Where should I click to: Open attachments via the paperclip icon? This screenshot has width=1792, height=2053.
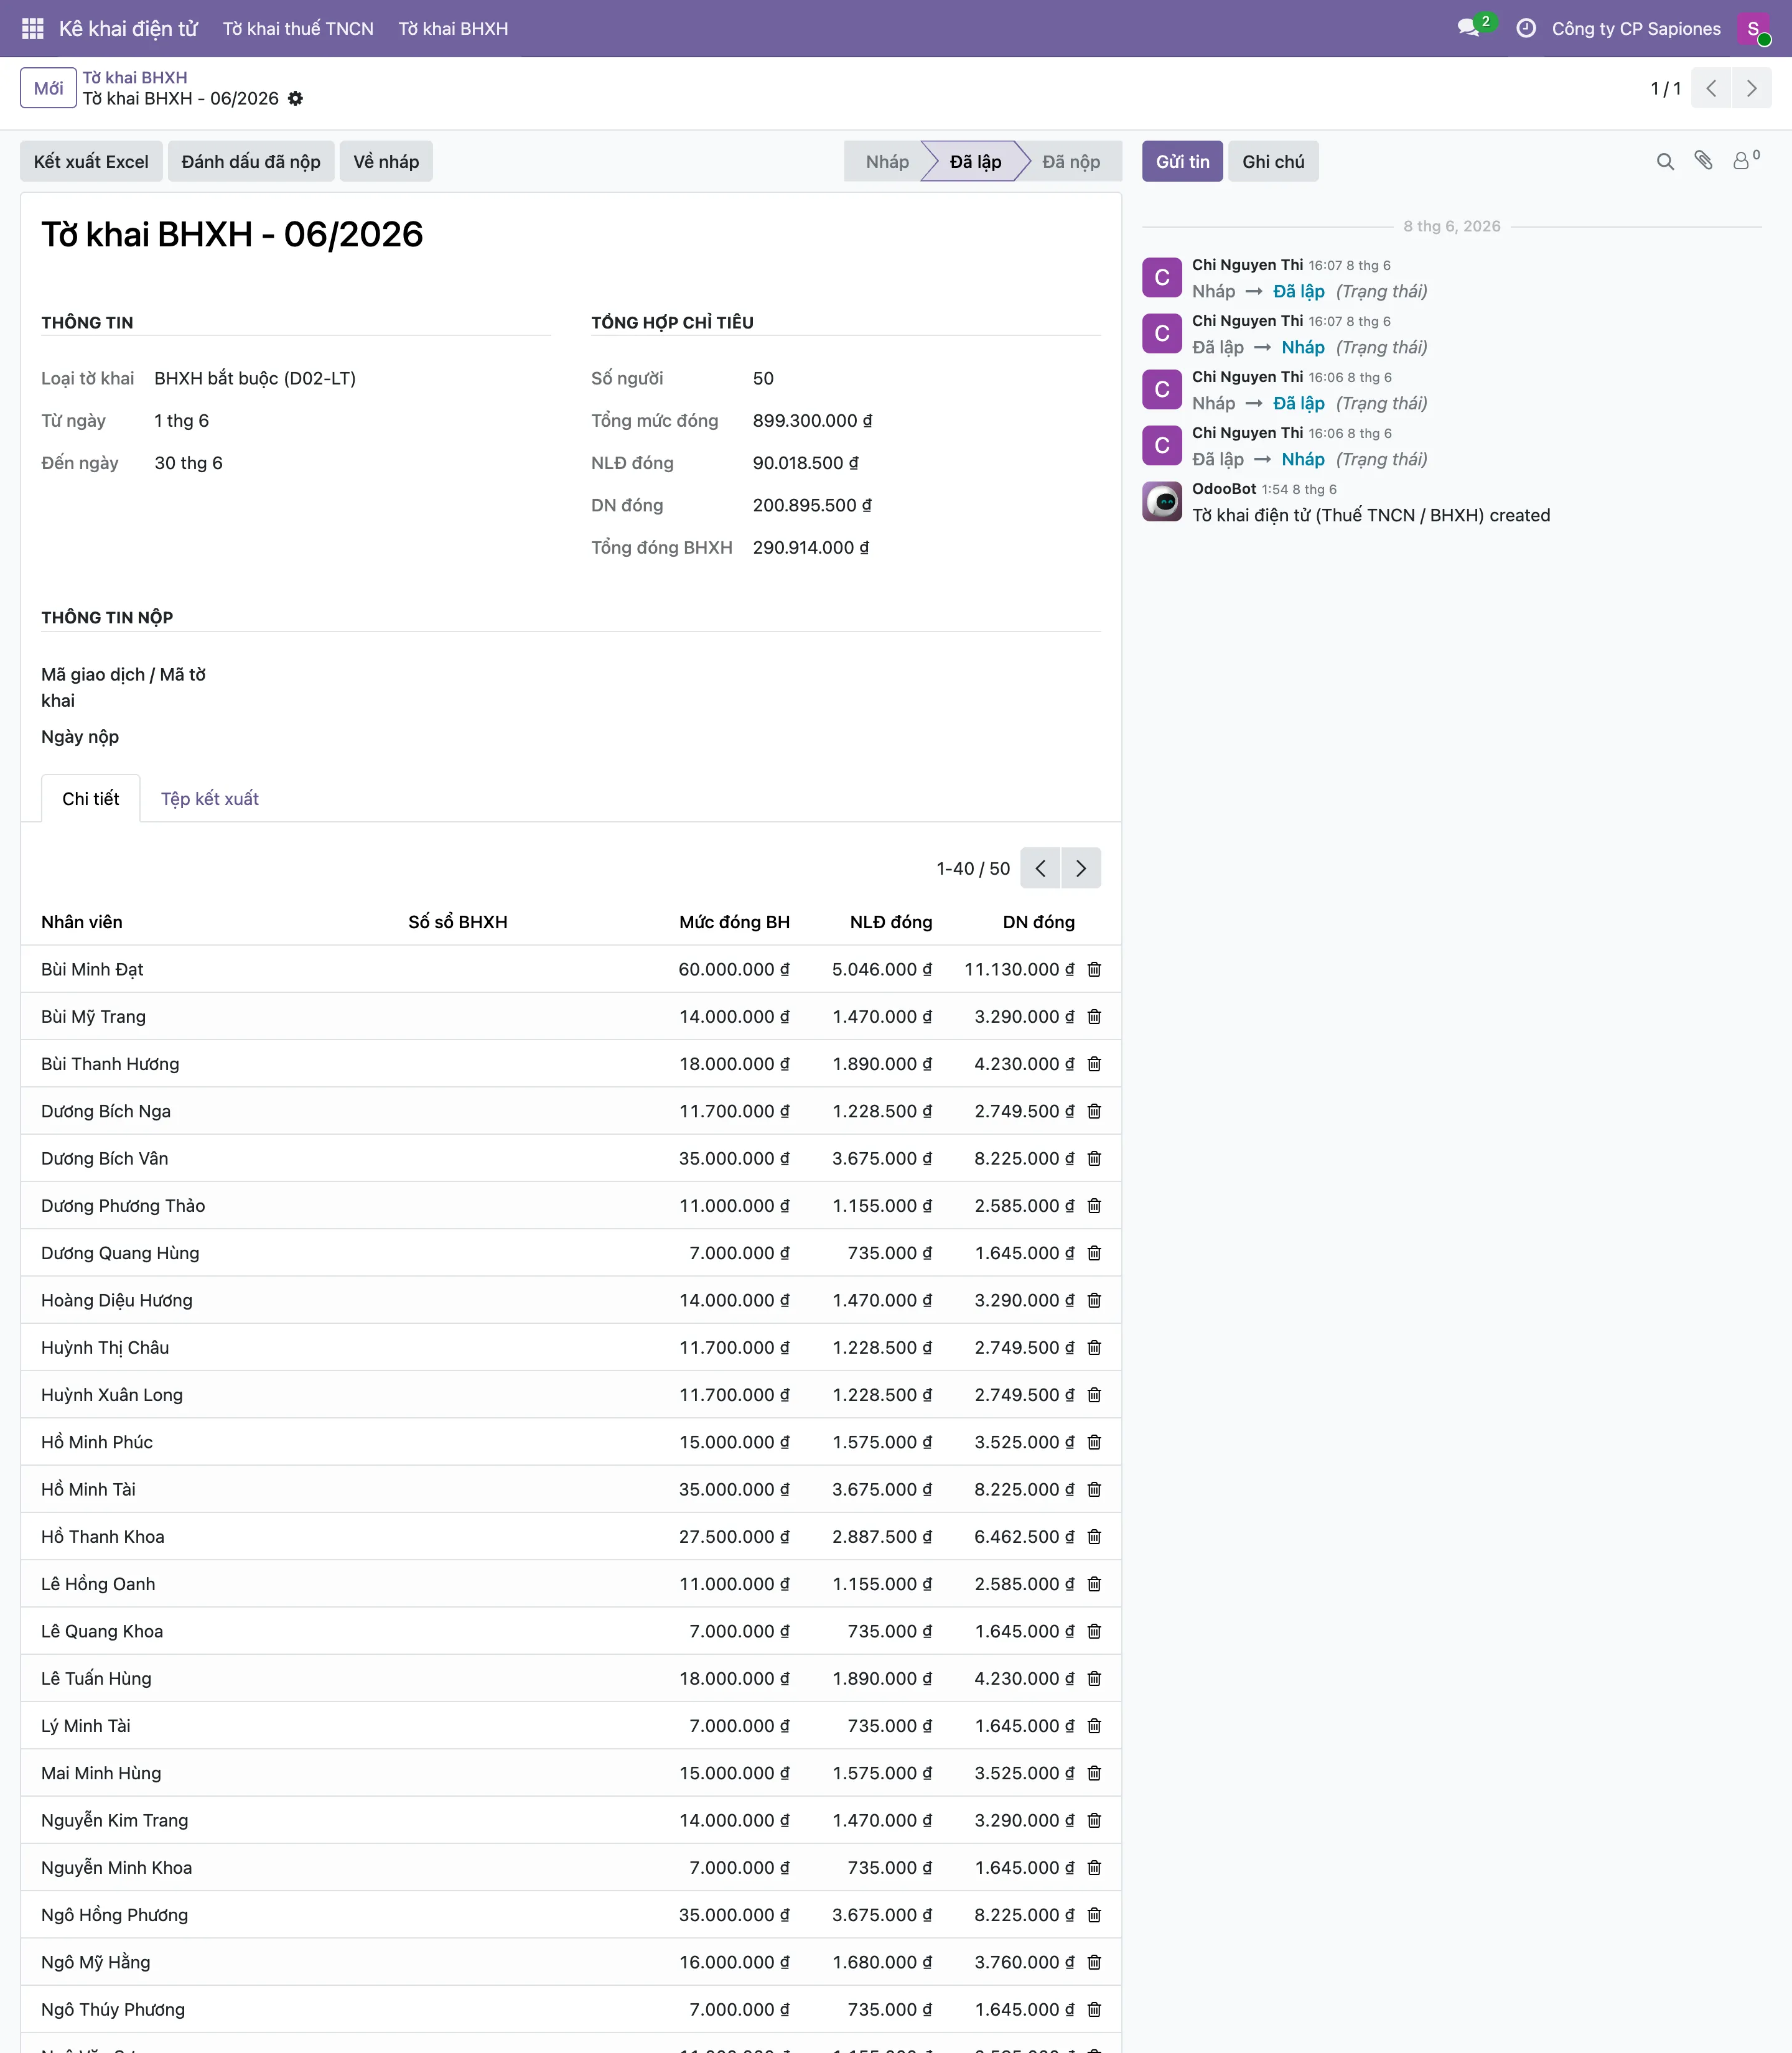coord(1704,160)
